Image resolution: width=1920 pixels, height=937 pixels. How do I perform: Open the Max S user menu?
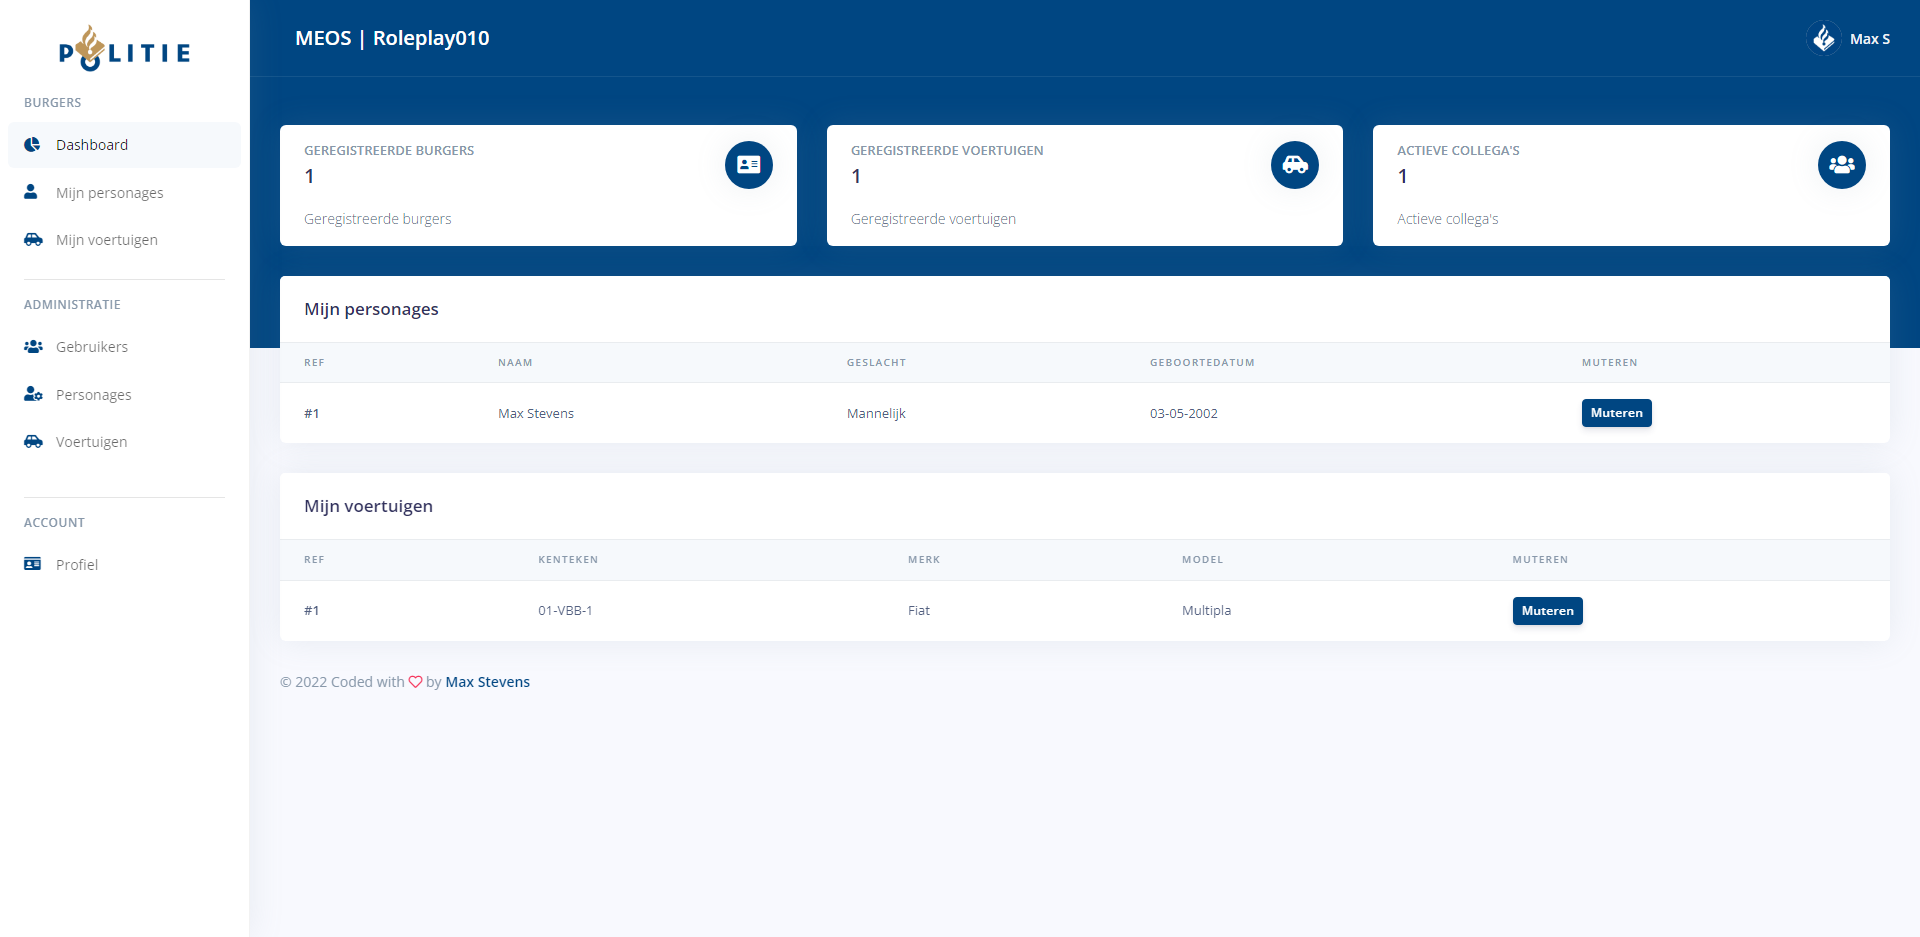point(1868,39)
